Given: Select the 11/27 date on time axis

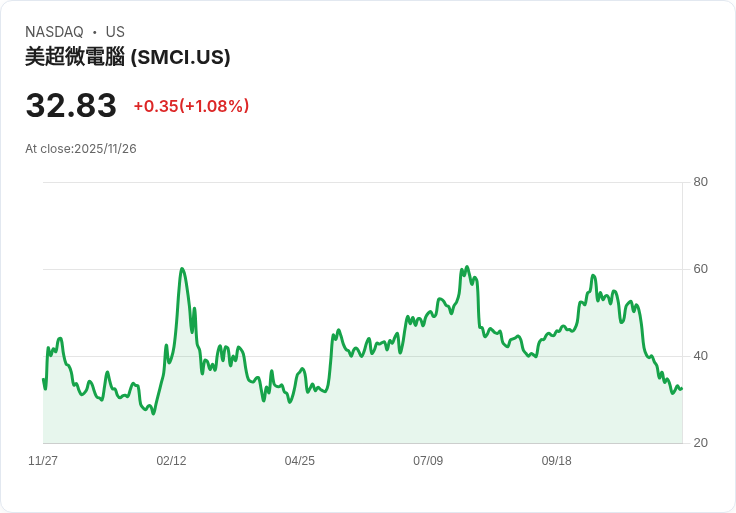Looking at the screenshot, I should (x=43, y=461).
